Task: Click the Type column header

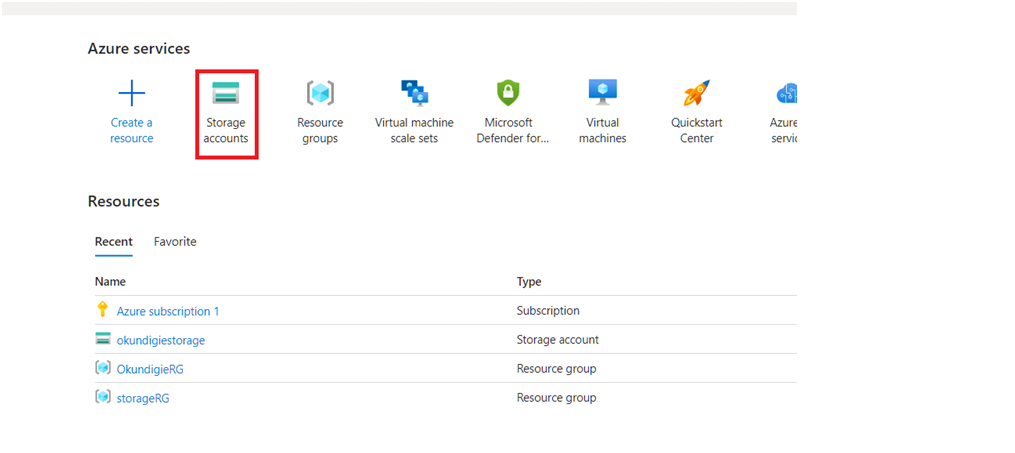Action: 529,282
